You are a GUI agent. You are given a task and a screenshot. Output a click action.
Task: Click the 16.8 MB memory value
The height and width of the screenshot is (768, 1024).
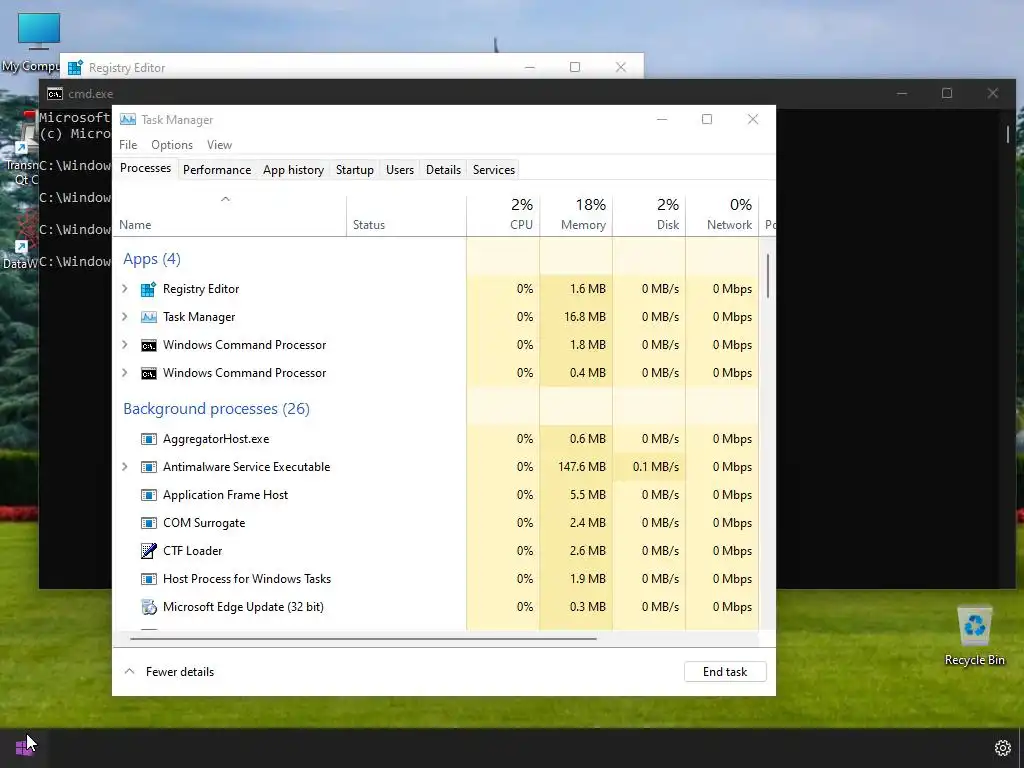click(x=584, y=317)
